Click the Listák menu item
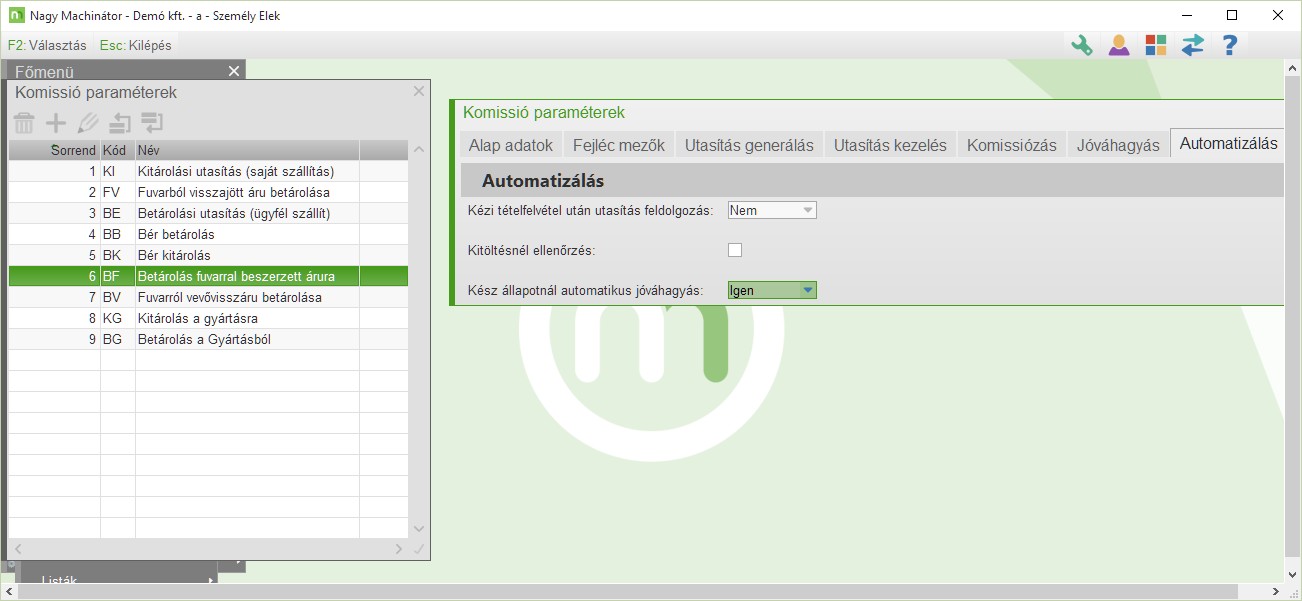The image size is (1302, 601). 60,581
